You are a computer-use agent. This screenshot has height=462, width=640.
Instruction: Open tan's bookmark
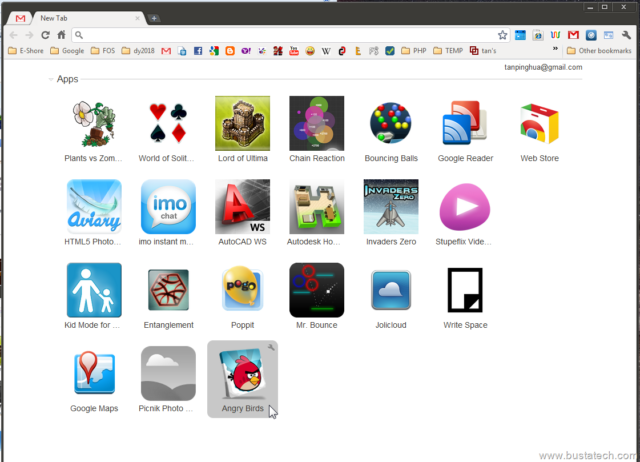pyautogui.click(x=483, y=51)
